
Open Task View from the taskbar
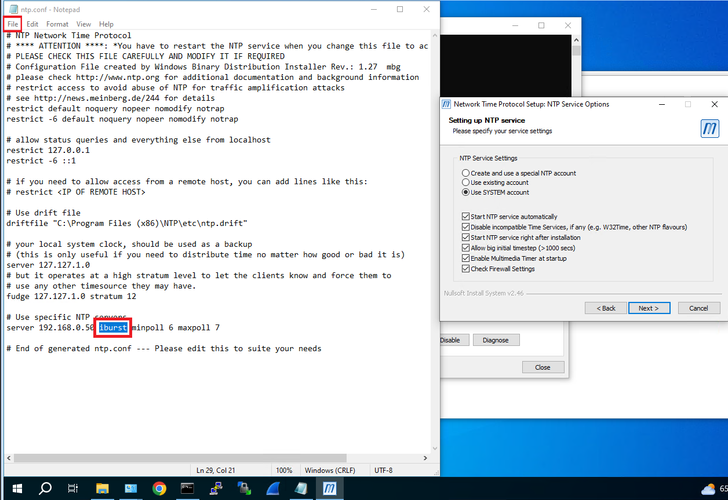74,488
